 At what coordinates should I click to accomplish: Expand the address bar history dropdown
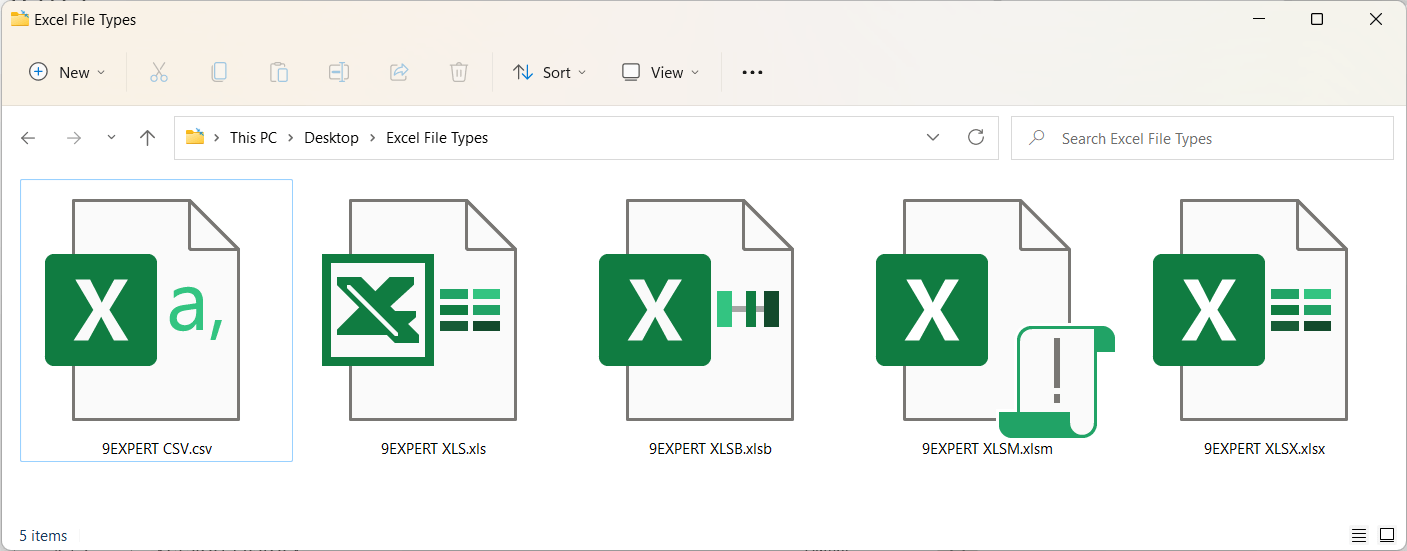[933, 138]
